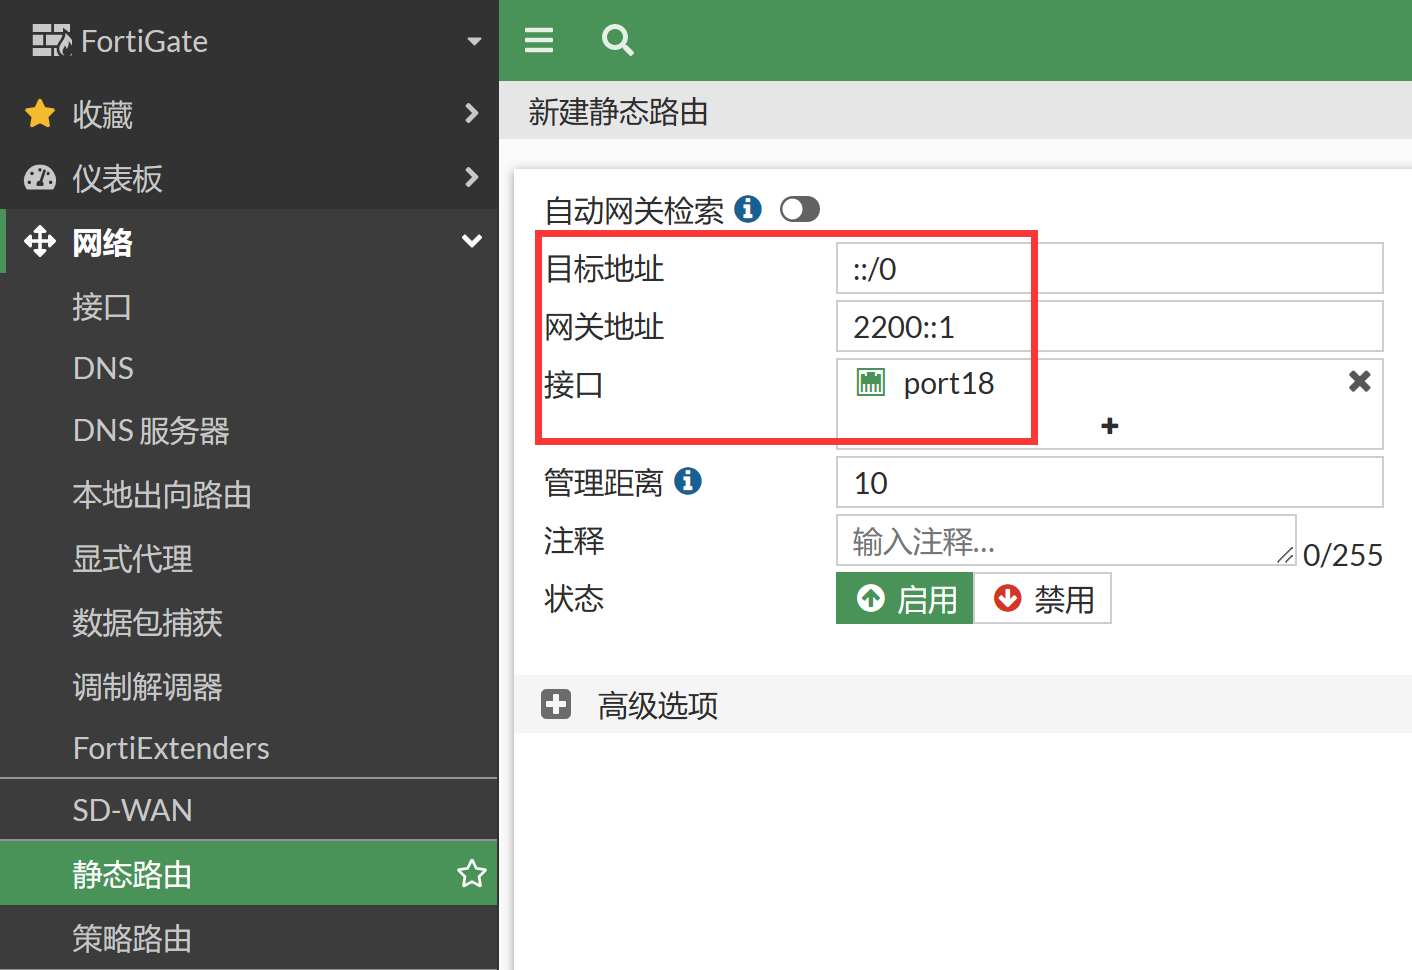Click the FortiGate logo icon
The width and height of the screenshot is (1412, 970).
(51, 41)
